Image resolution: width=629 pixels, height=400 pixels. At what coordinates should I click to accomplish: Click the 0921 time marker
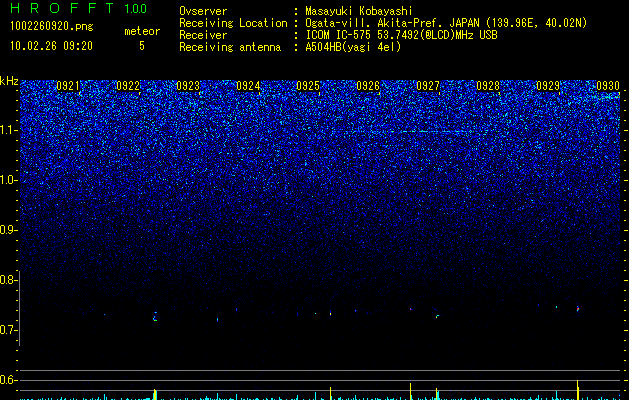pyautogui.click(x=67, y=86)
